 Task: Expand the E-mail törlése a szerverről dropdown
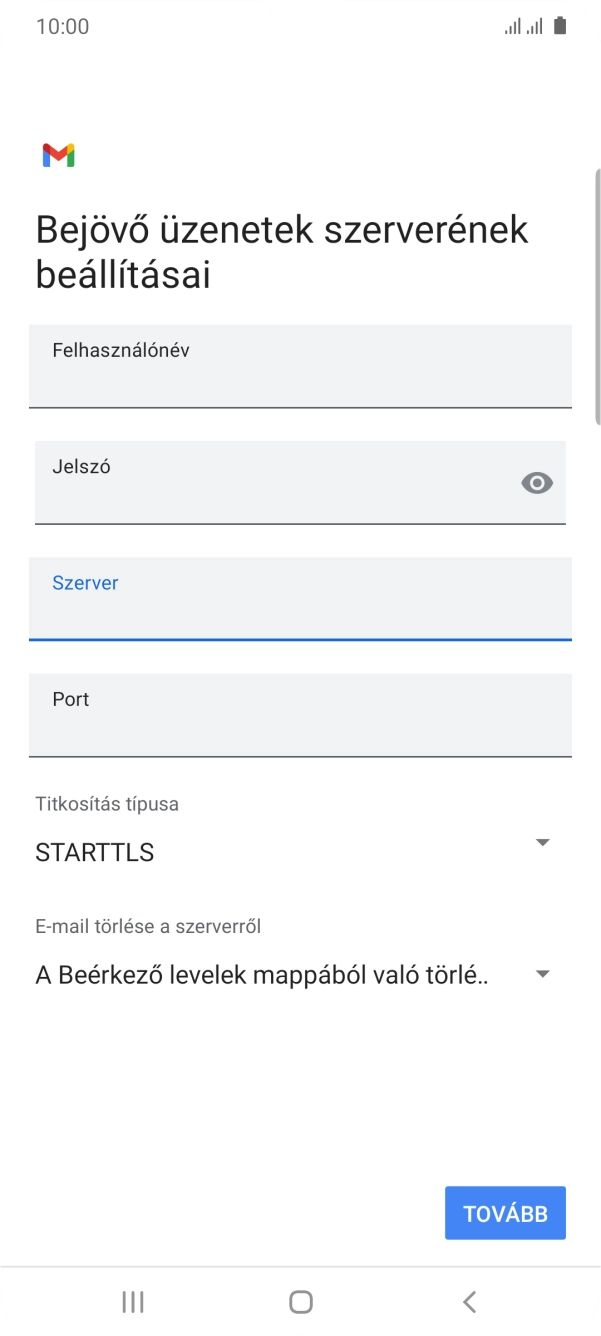542,972
